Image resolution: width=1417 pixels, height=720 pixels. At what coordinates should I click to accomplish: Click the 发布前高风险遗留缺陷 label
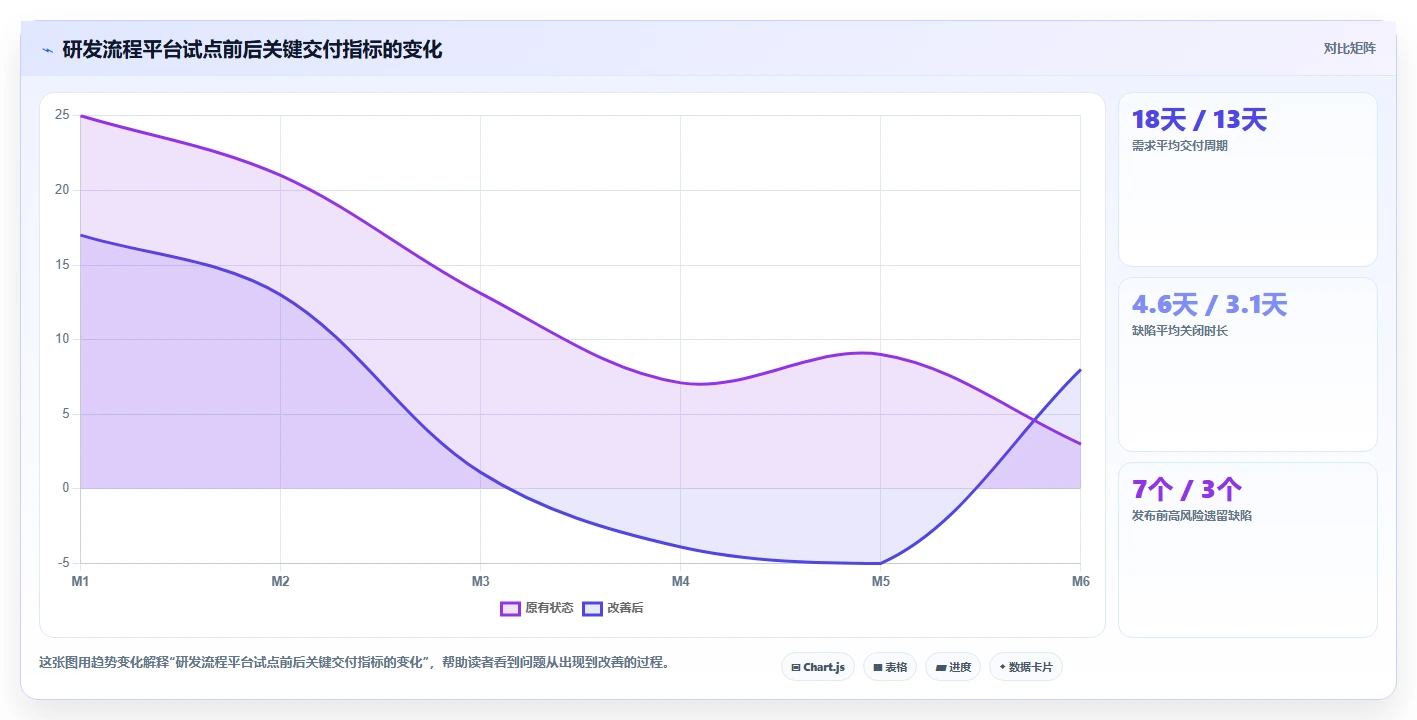coord(1191,516)
